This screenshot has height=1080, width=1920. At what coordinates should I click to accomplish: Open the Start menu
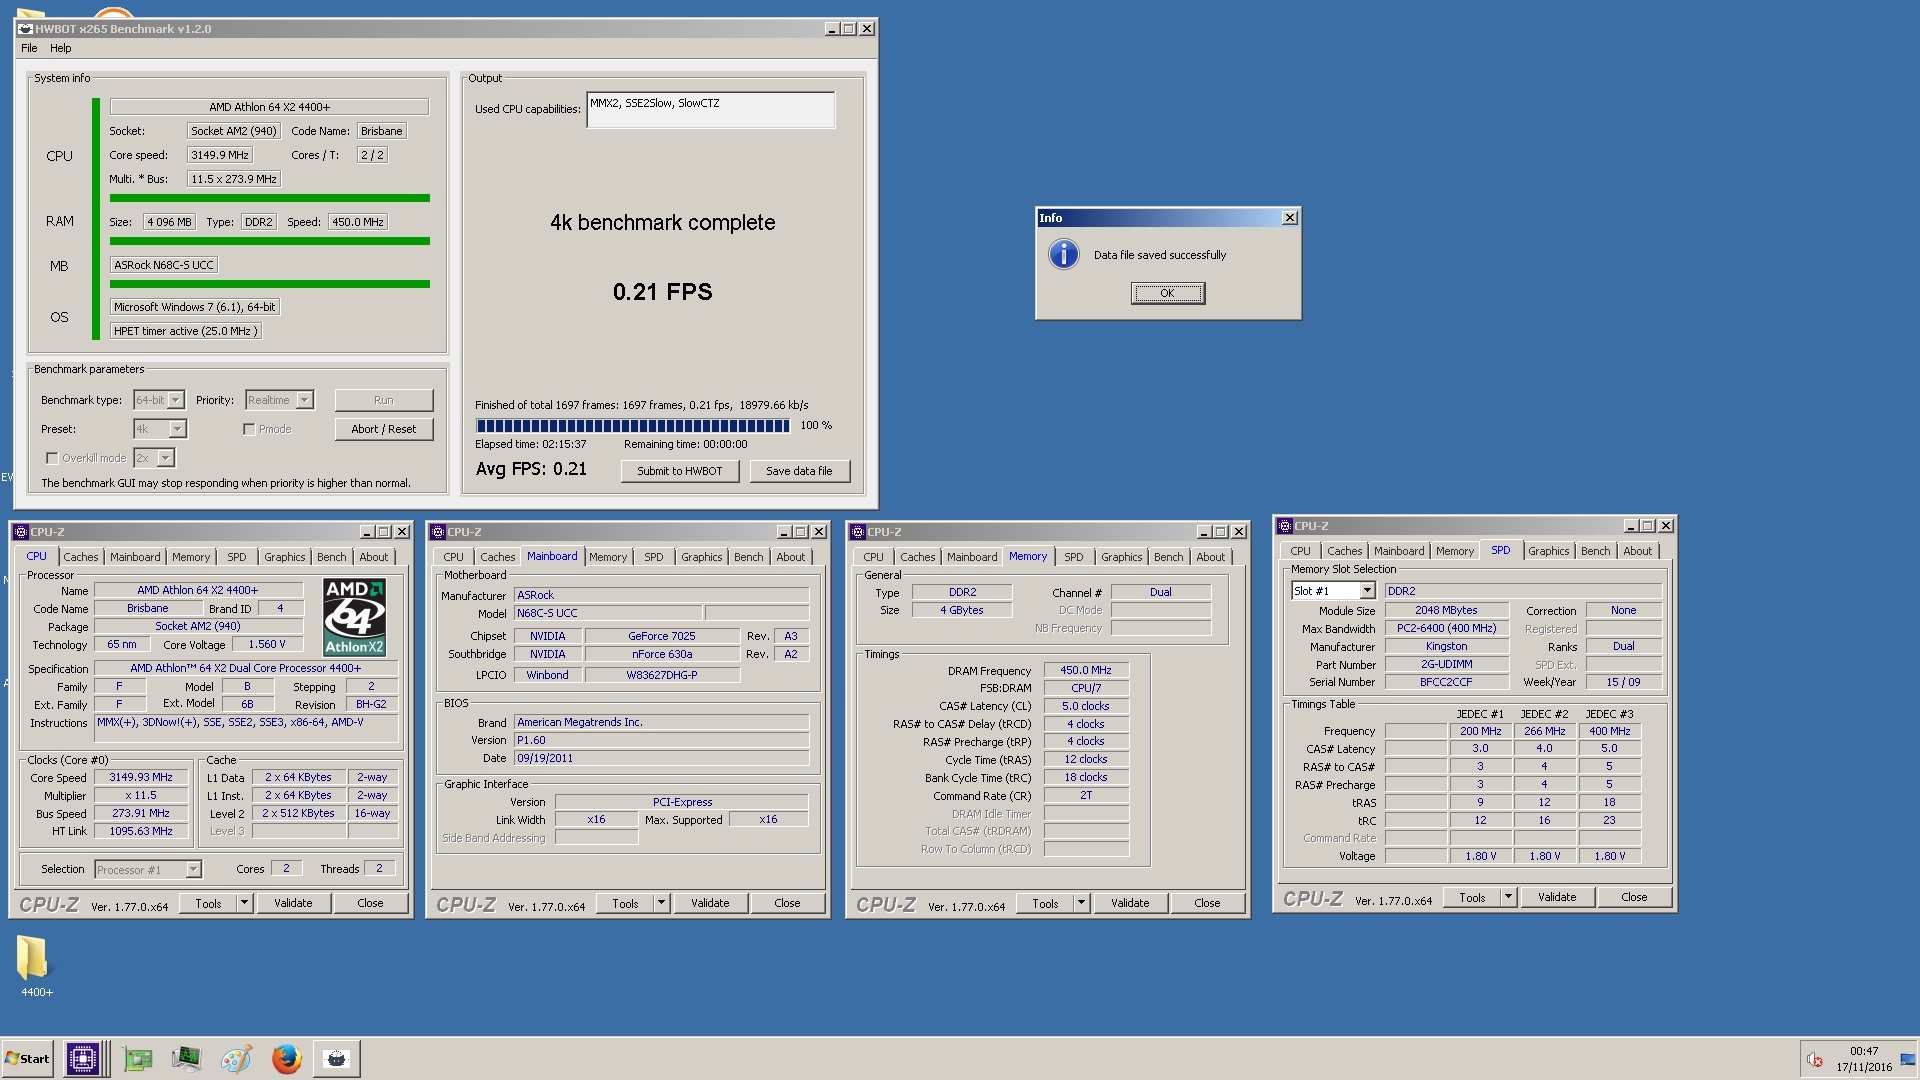28,1058
